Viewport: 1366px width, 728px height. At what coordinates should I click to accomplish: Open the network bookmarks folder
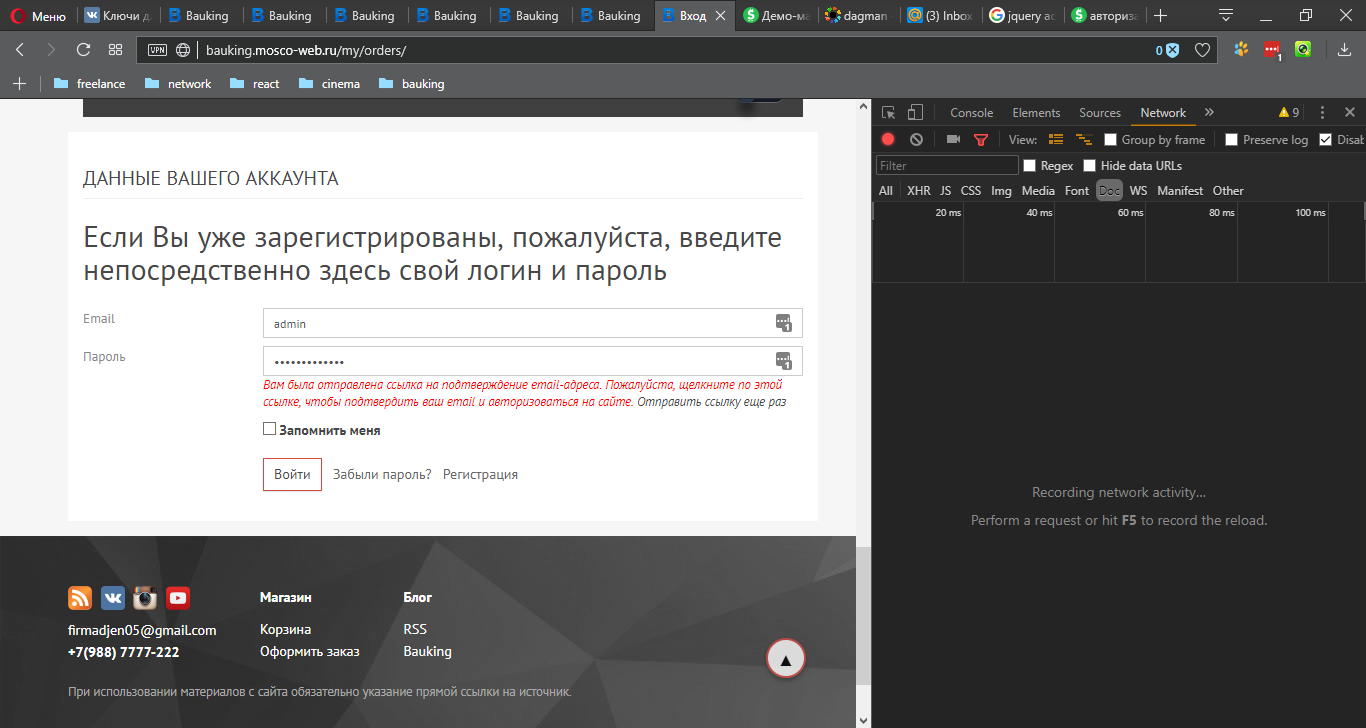[x=178, y=84]
